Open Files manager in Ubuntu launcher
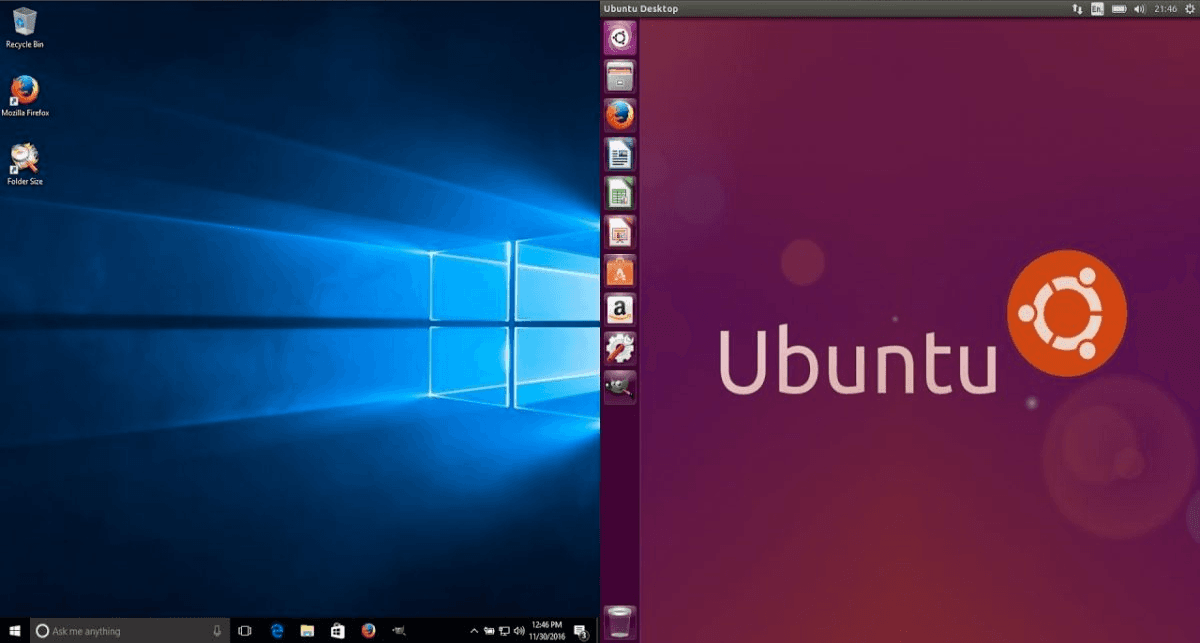This screenshot has height=643, width=1200. pos(620,77)
